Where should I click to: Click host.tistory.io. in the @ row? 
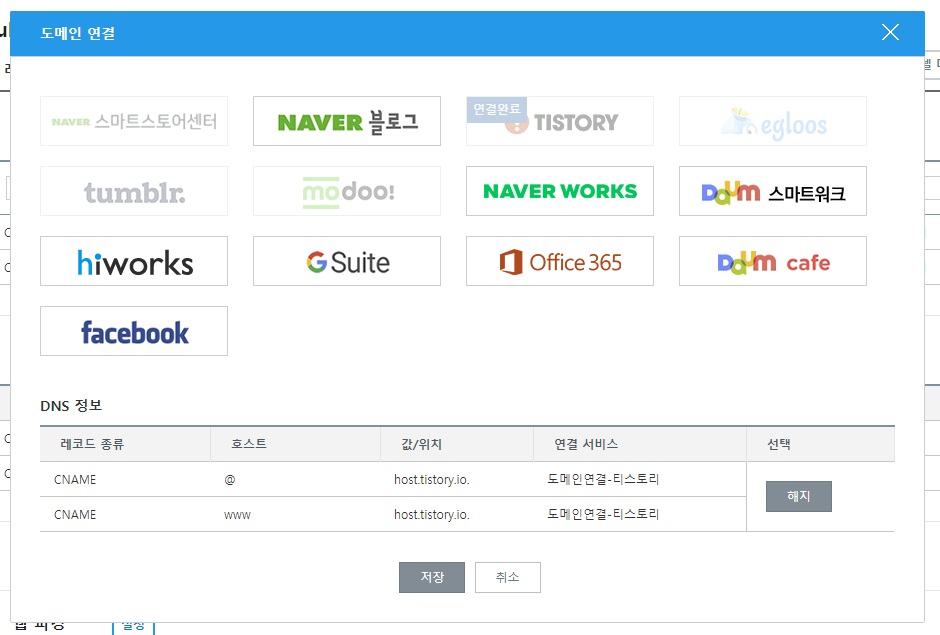(x=432, y=480)
